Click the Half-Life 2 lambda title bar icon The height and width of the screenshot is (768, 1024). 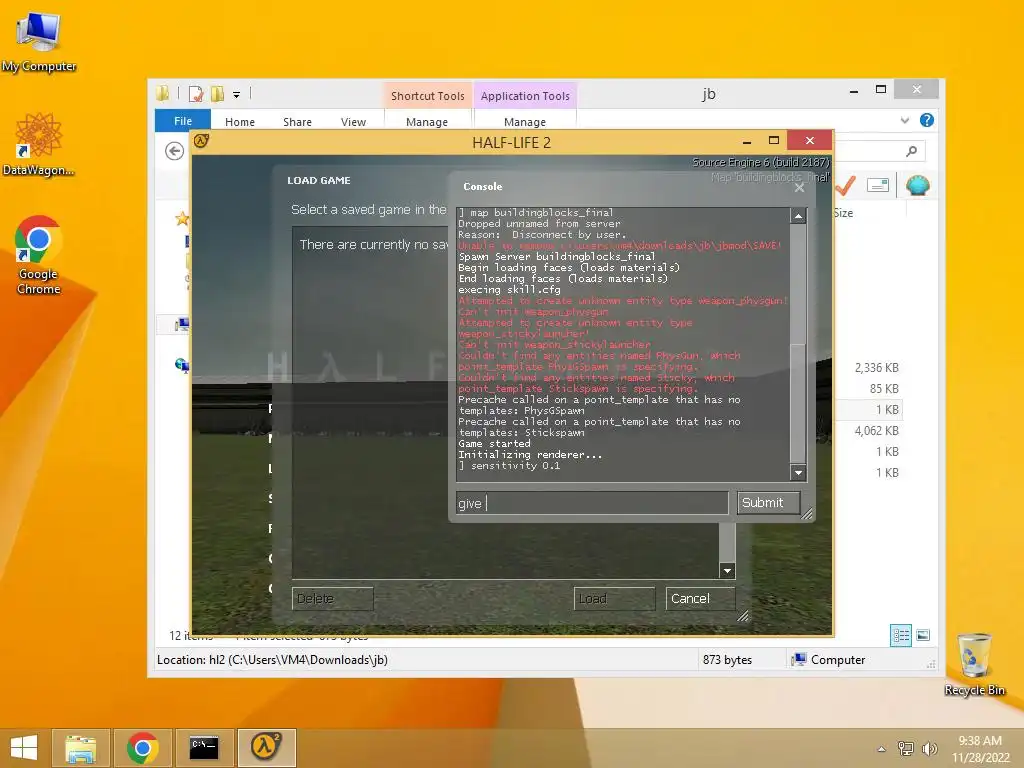[x=201, y=140]
